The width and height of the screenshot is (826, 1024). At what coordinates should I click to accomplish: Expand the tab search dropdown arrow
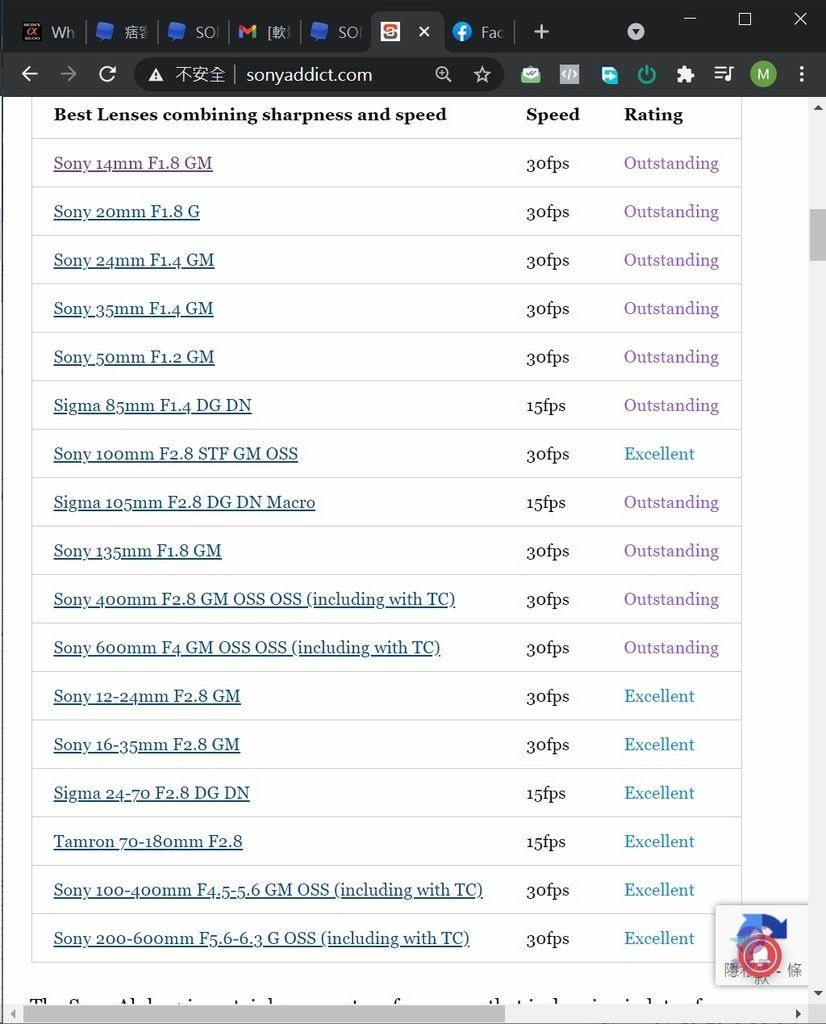636,32
